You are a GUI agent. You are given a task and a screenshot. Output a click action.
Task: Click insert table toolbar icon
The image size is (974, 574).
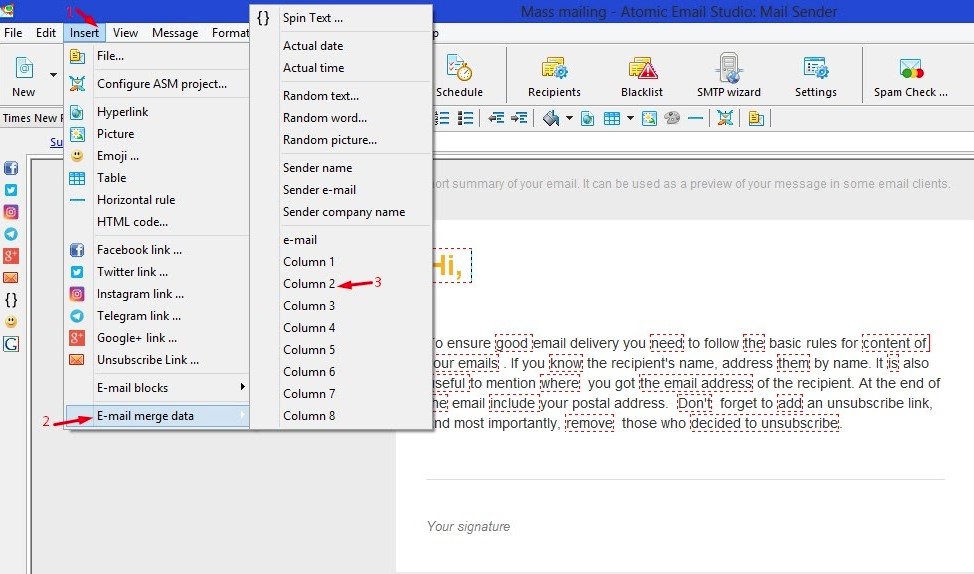point(612,118)
